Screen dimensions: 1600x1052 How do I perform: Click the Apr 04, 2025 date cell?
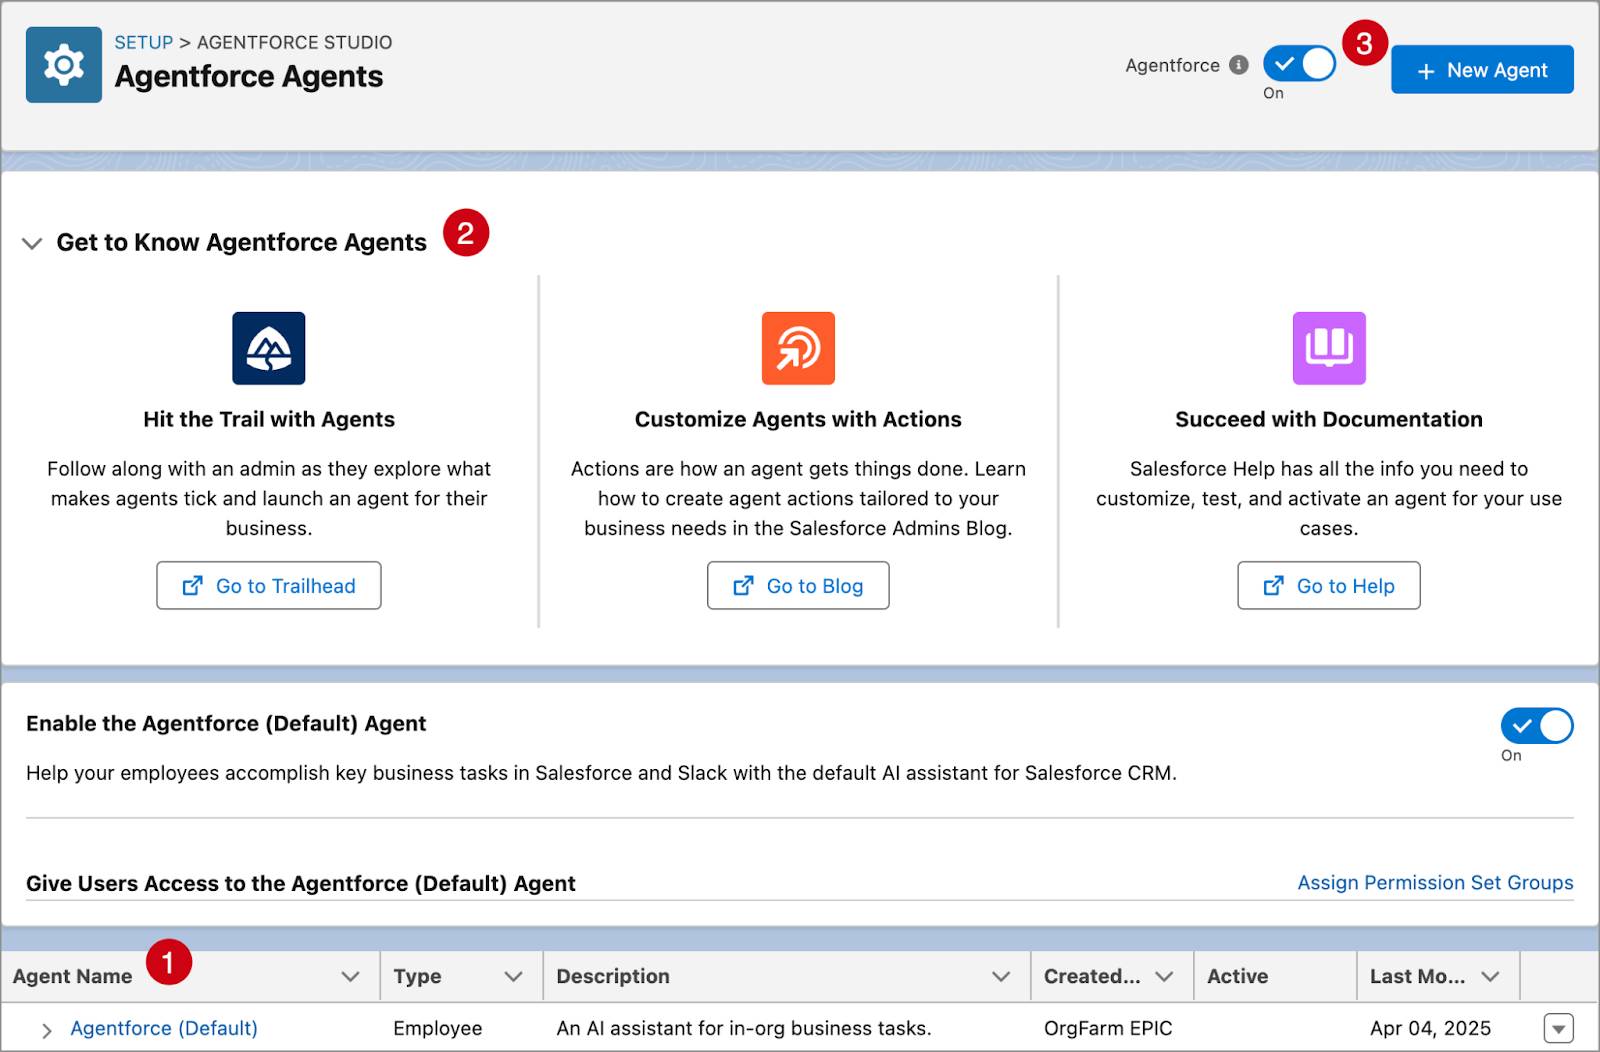[x=1430, y=1029]
